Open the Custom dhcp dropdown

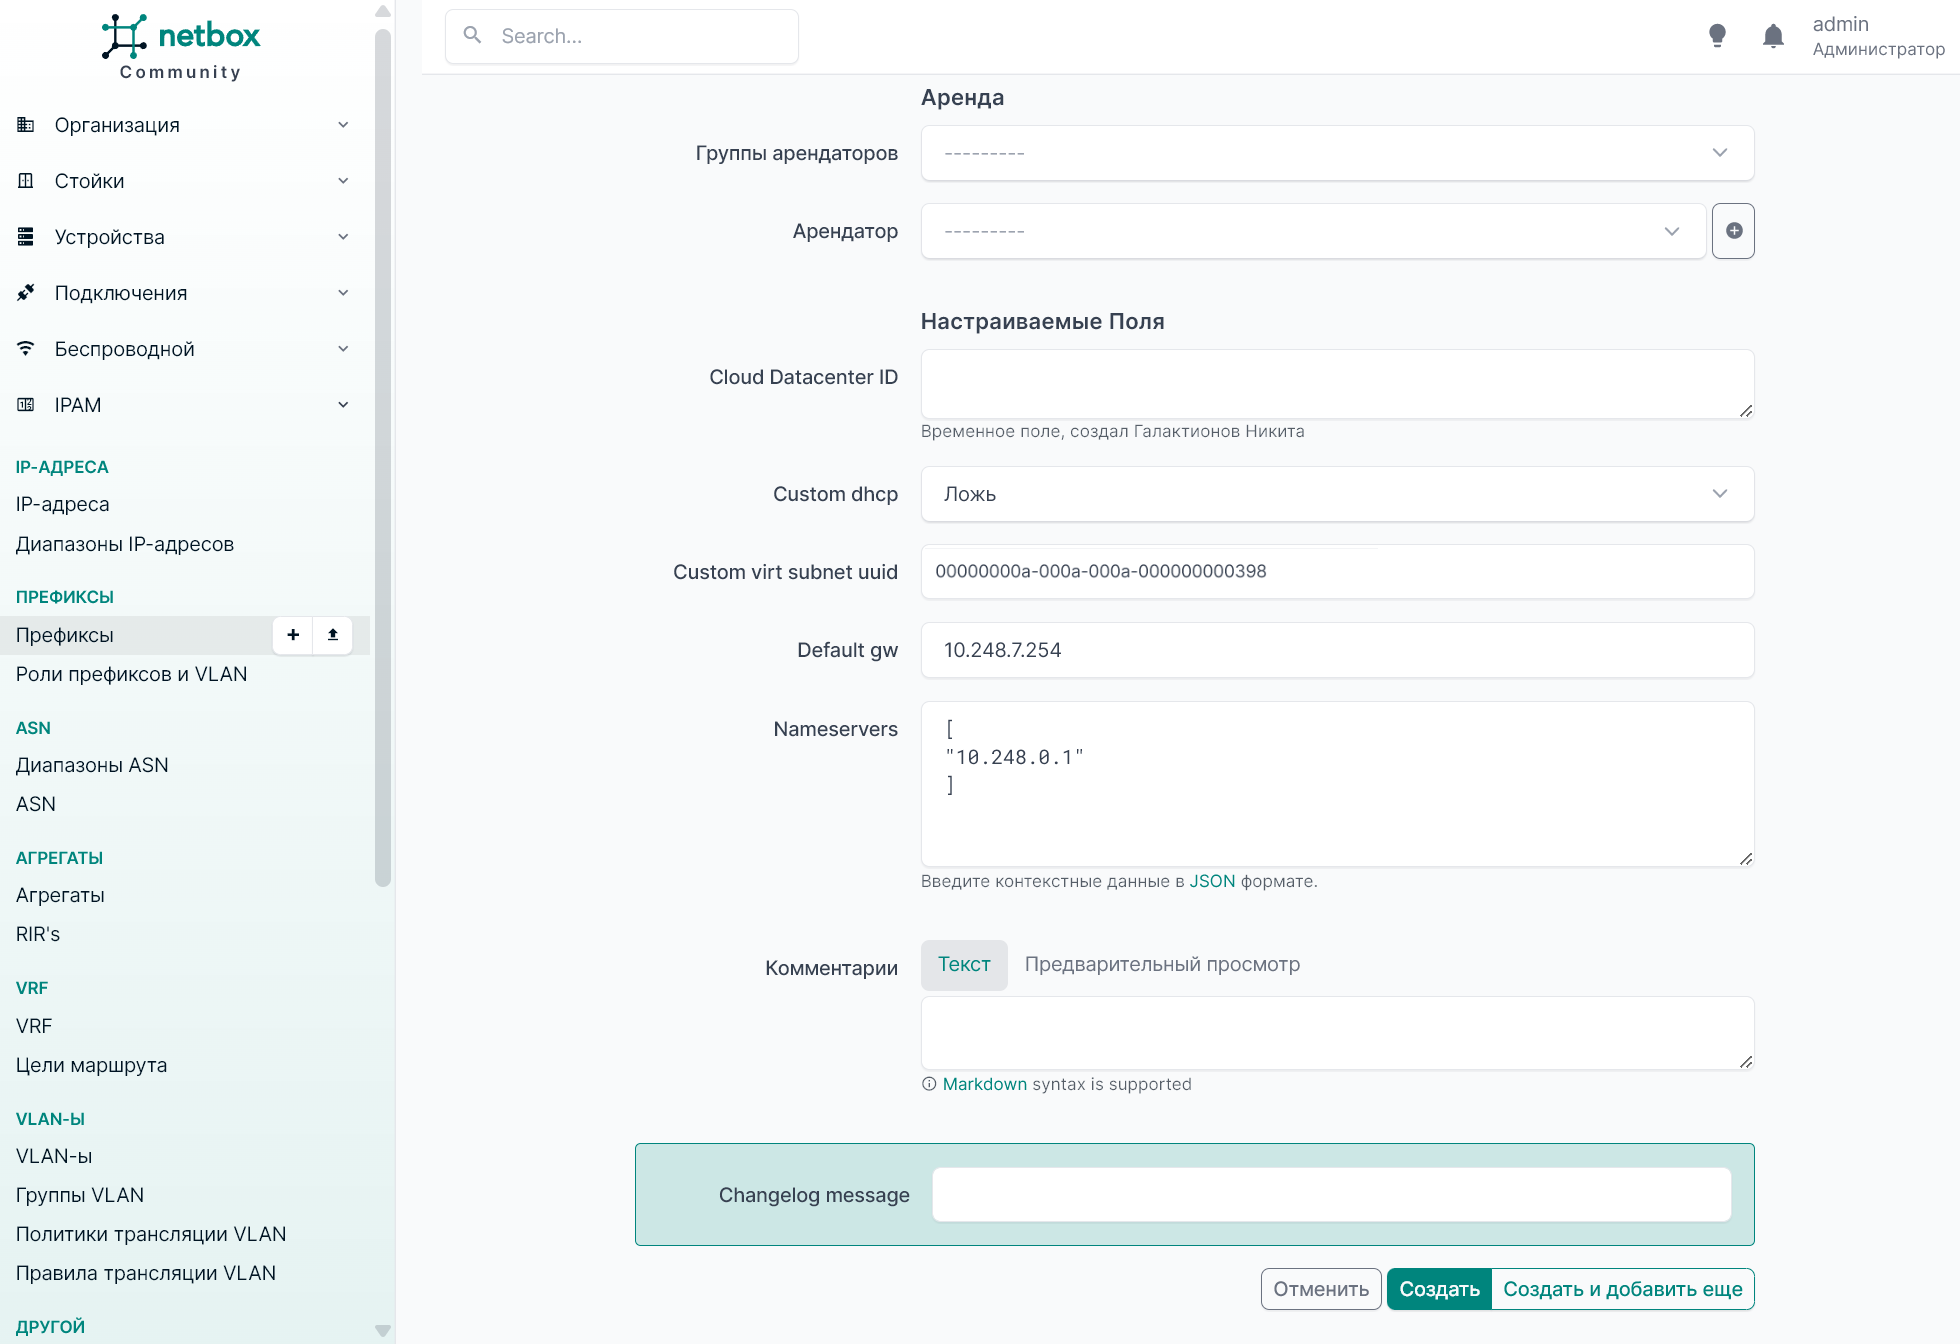click(1337, 494)
